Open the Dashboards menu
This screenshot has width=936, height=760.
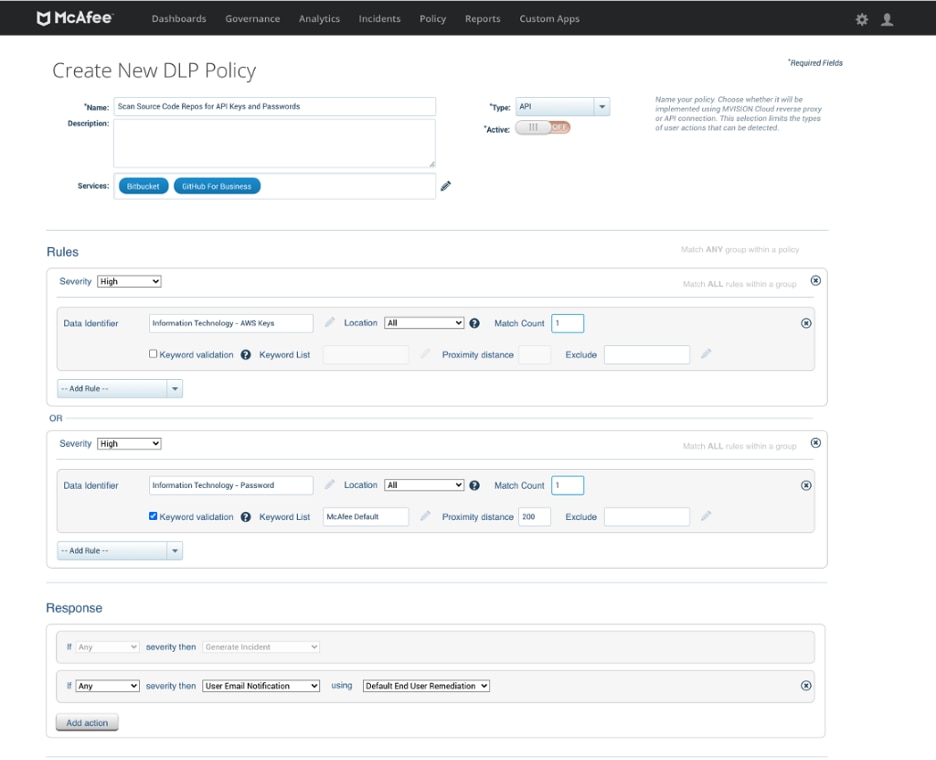[179, 19]
